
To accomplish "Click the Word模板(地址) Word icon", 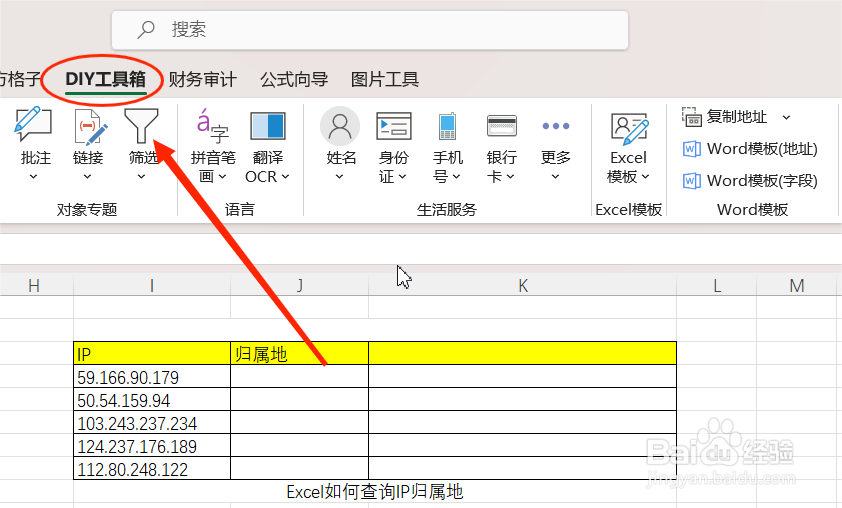I will coord(691,149).
